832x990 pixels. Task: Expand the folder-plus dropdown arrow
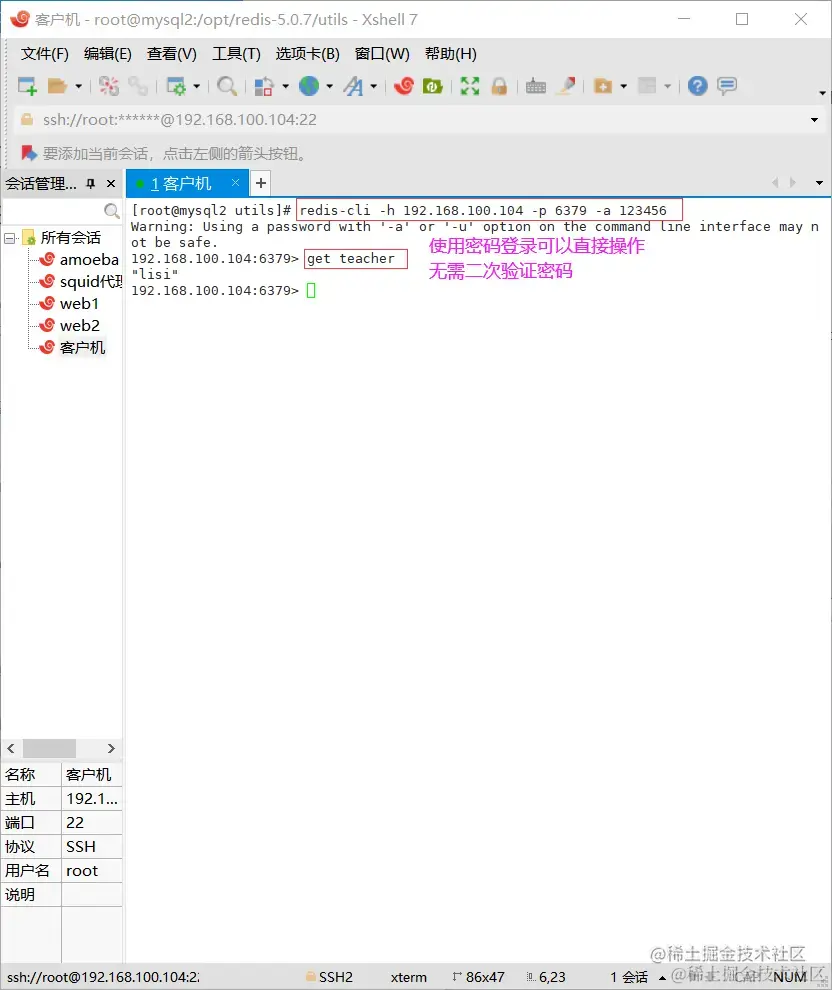pos(624,86)
